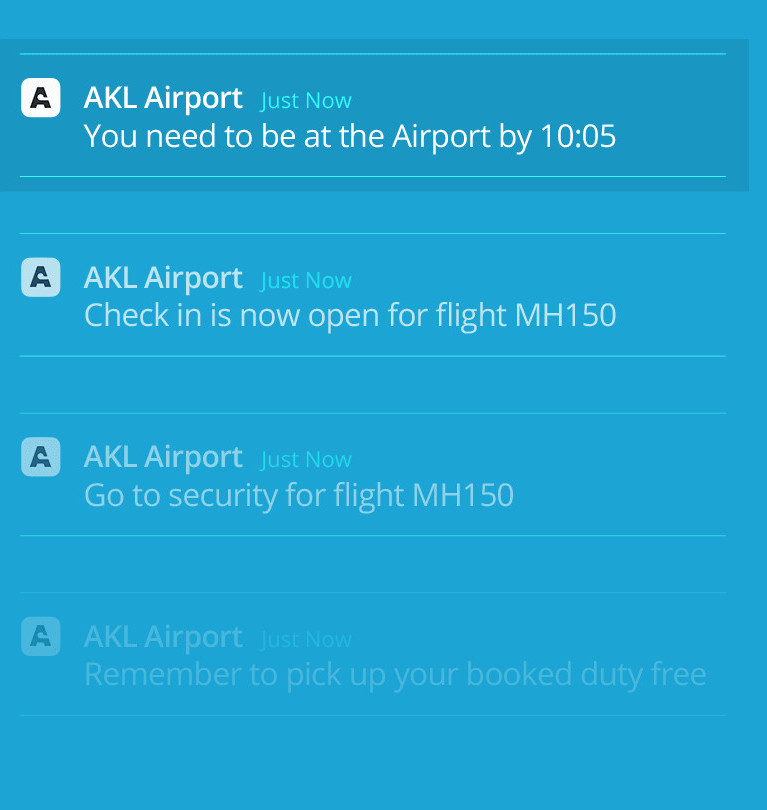Viewport: 767px width, 810px height.
Task: Click the "Just Now" timestamp on the top notification
Action: pos(306,100)
